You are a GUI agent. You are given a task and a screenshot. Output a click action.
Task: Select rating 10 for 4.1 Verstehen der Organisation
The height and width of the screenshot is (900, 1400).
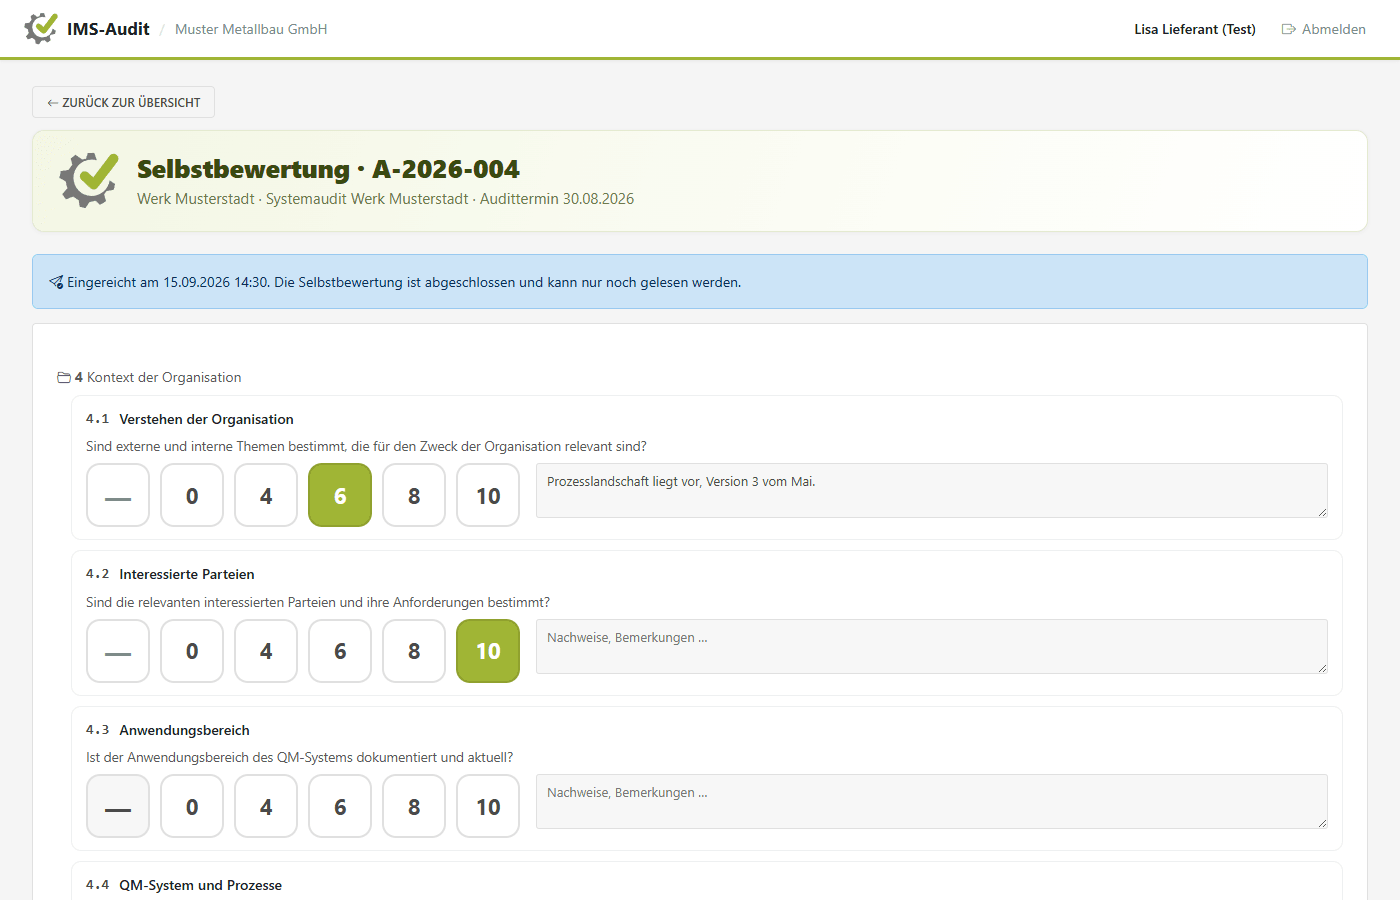[x=488, y=495]
